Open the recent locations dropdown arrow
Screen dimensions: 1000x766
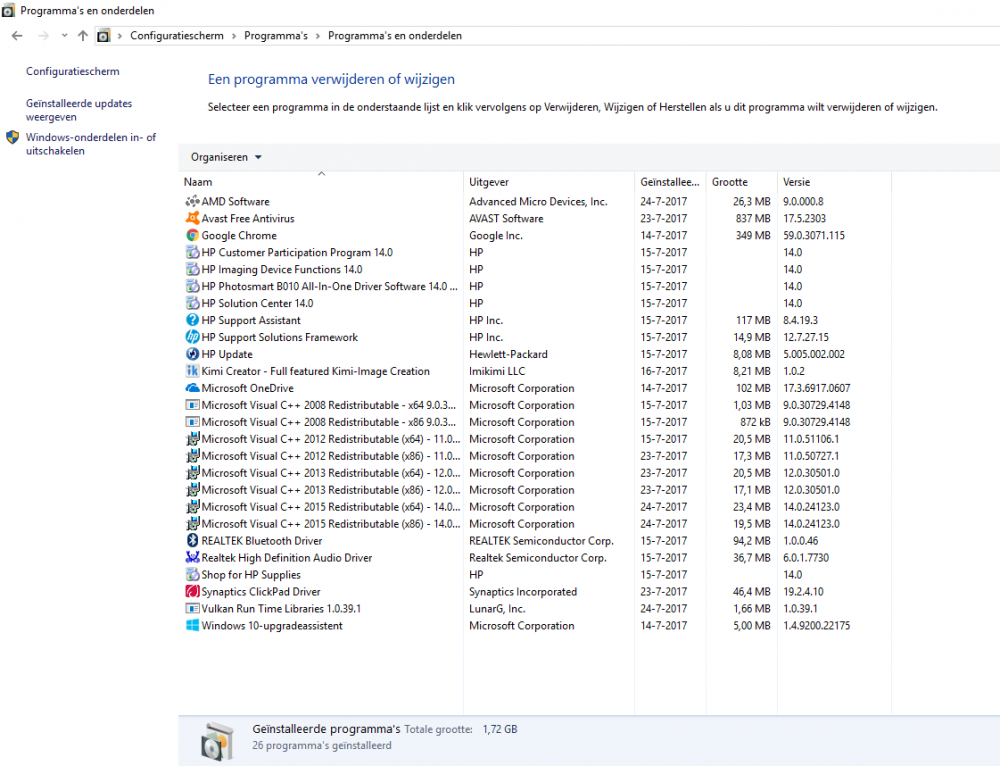(x=64, y=35)
